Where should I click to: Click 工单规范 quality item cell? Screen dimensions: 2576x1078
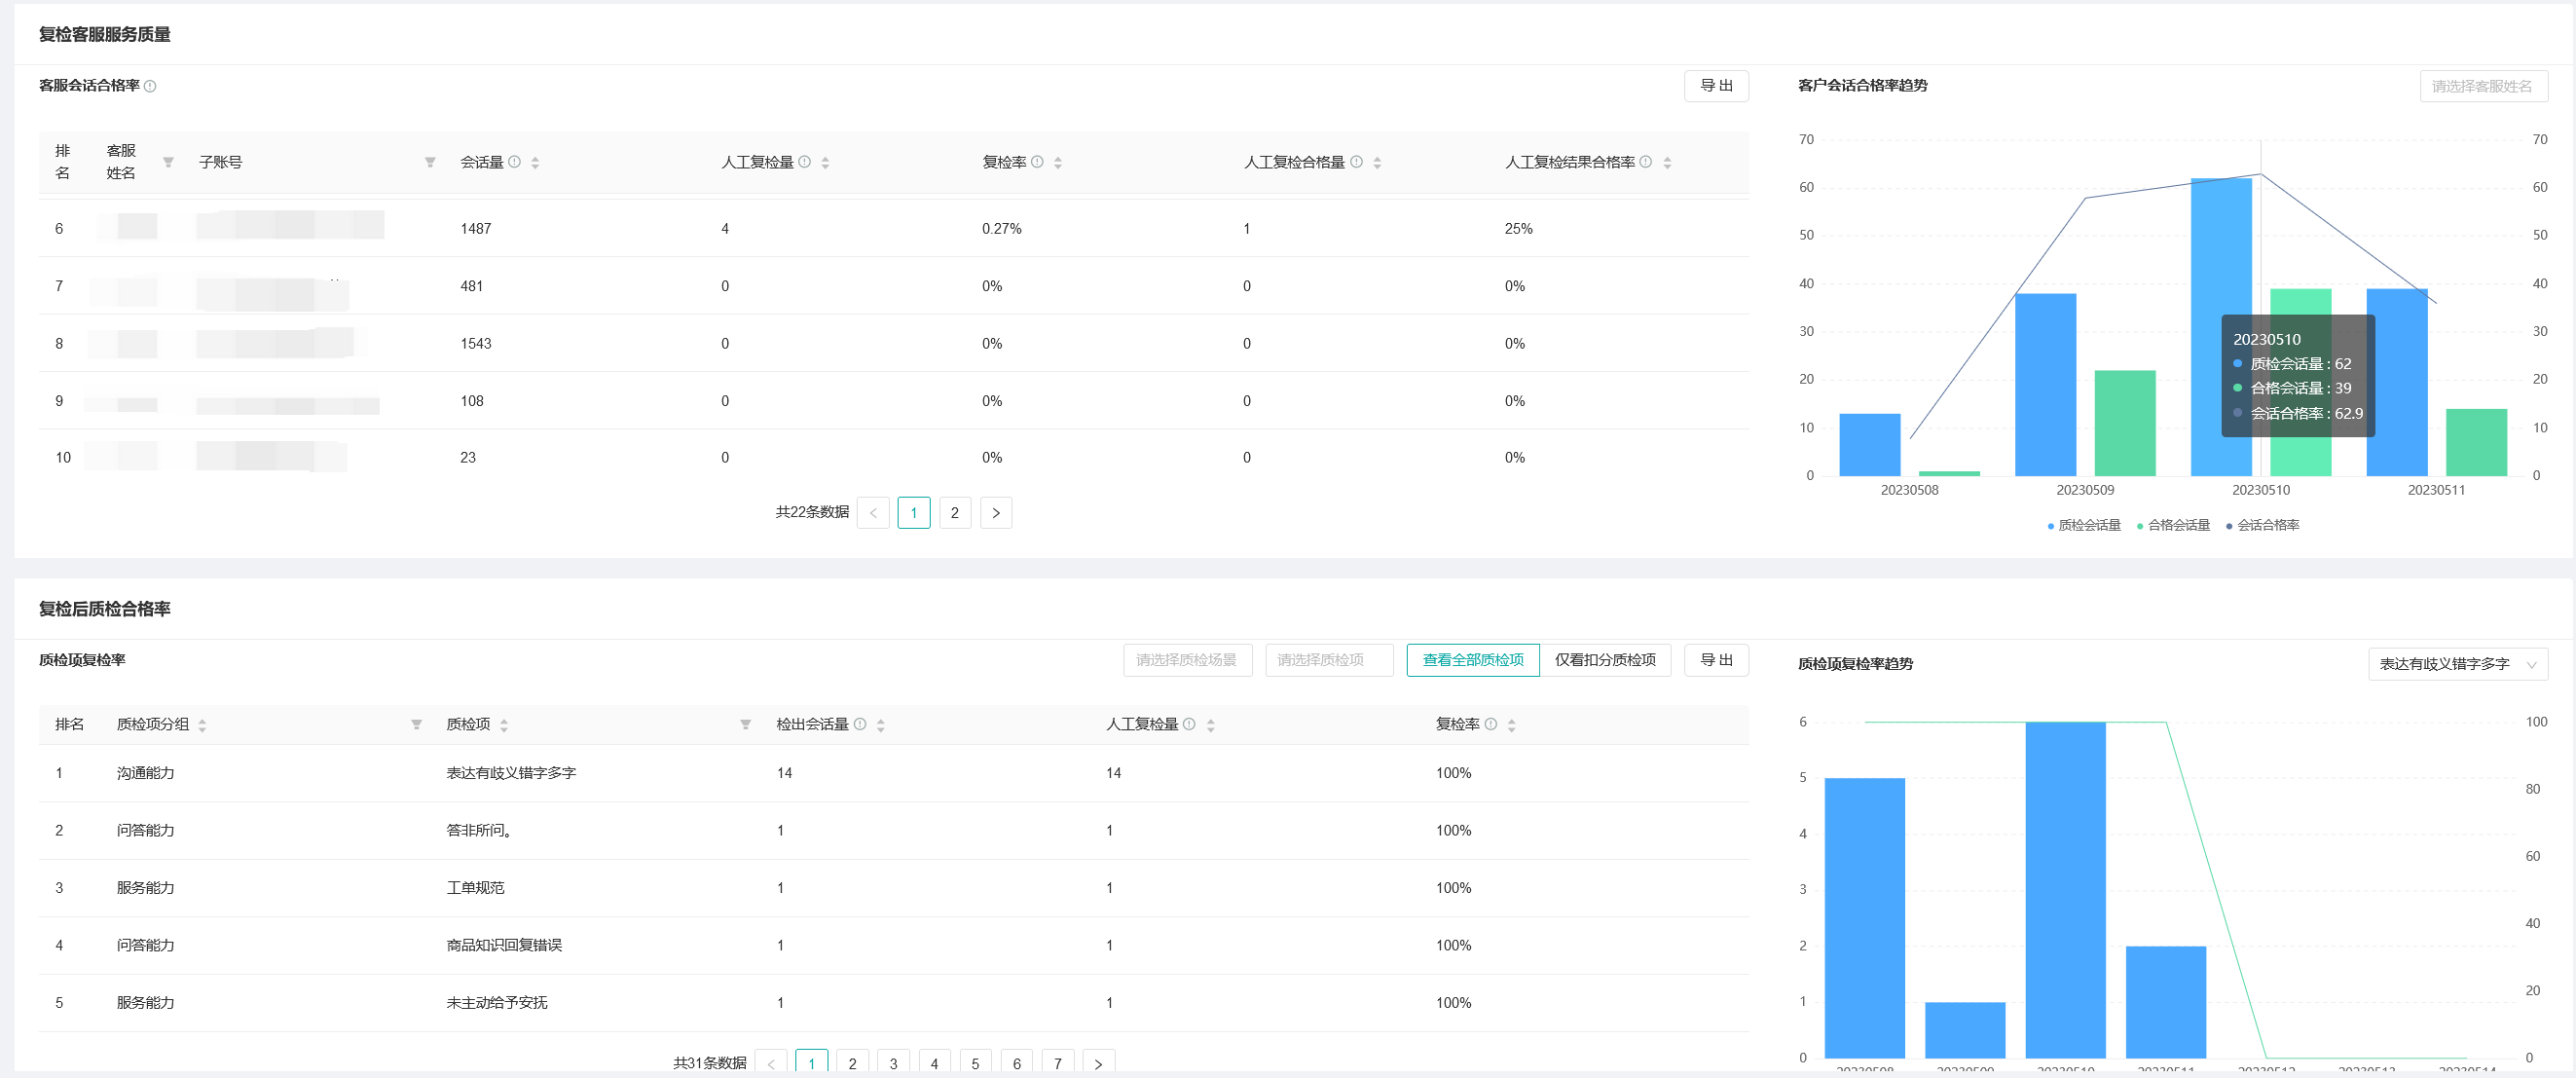point(475,888)
